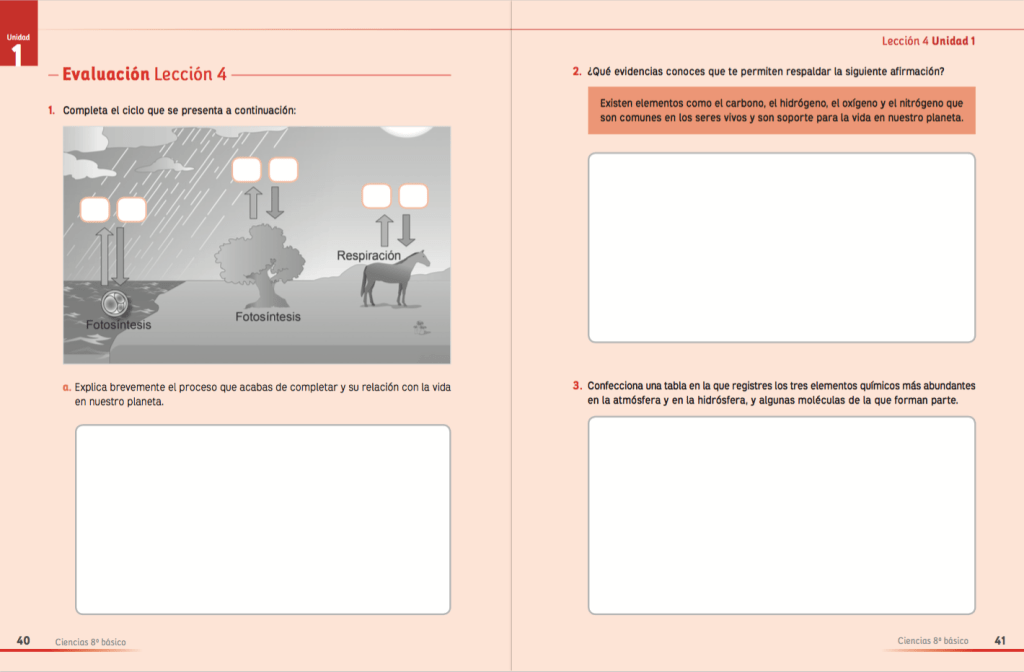Click the up arrow above the tree
The image size is (1024, 672).
coord(254,202)
